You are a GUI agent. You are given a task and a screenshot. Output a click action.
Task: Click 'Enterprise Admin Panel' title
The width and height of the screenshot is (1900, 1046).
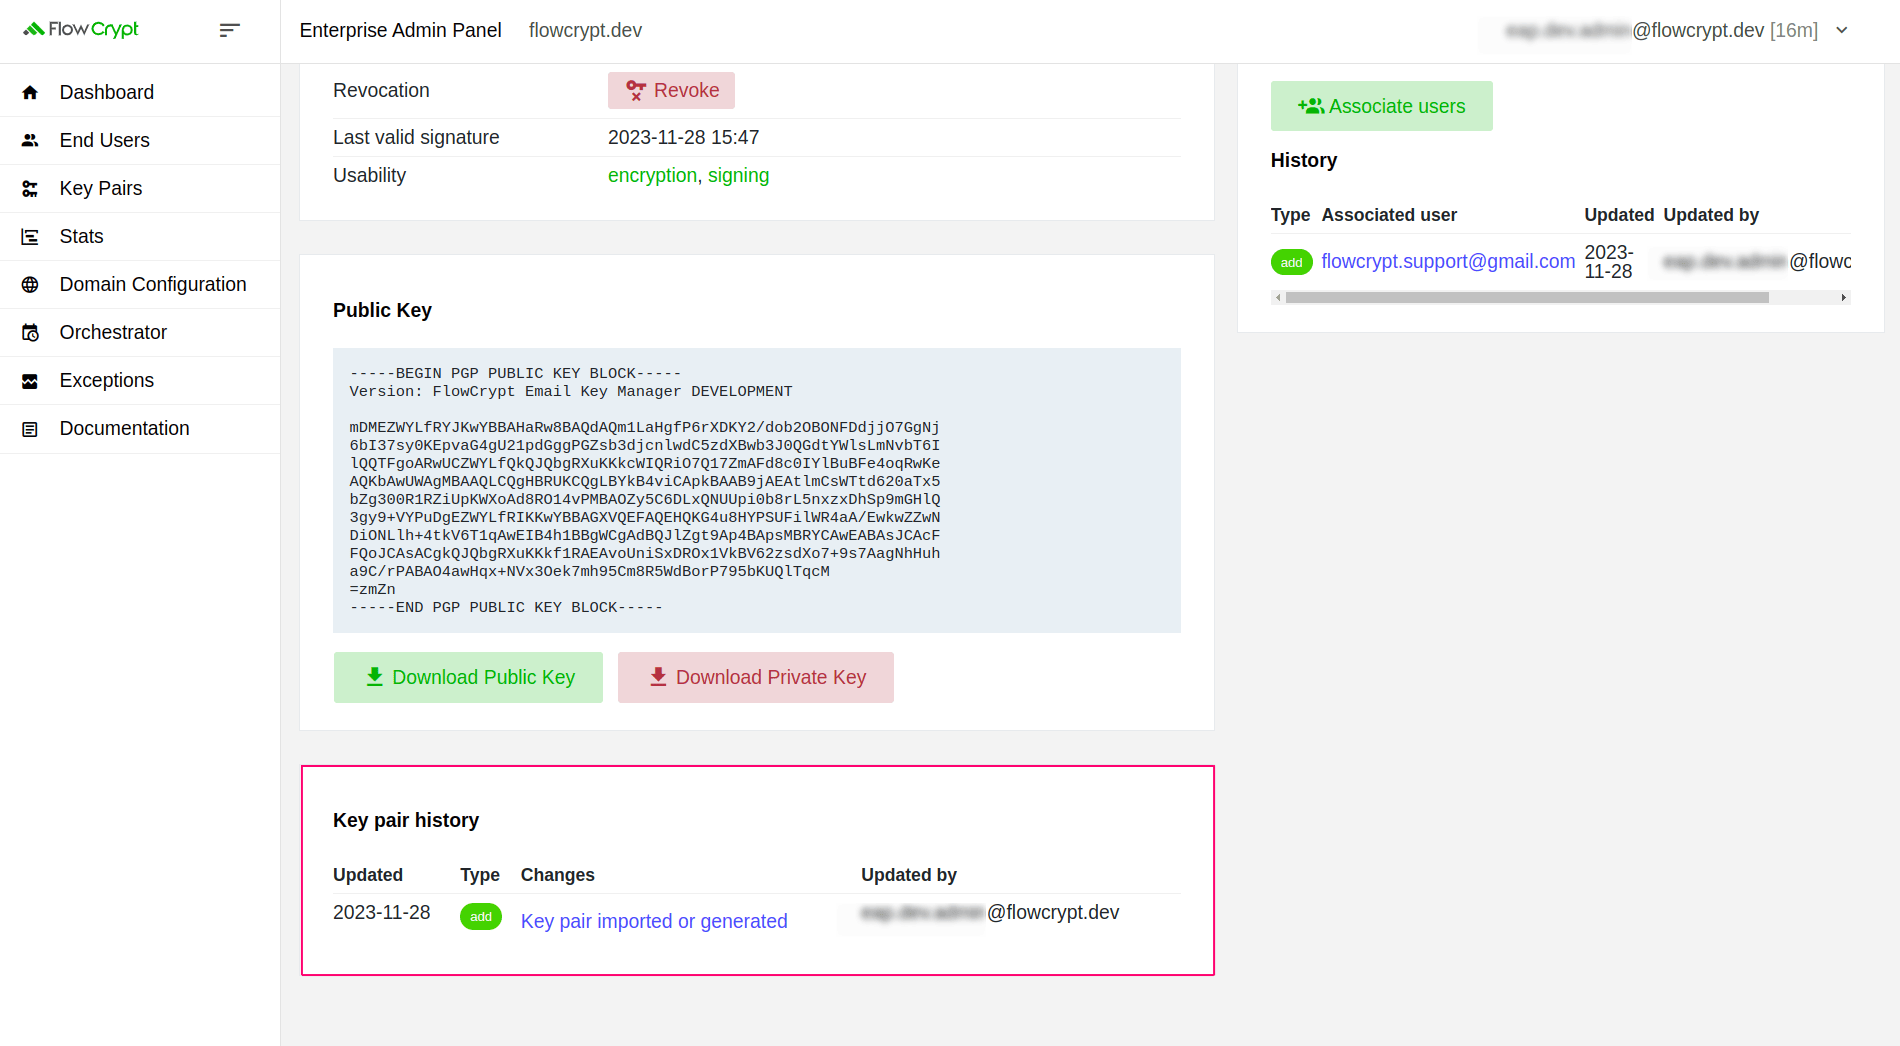(400, 31)
